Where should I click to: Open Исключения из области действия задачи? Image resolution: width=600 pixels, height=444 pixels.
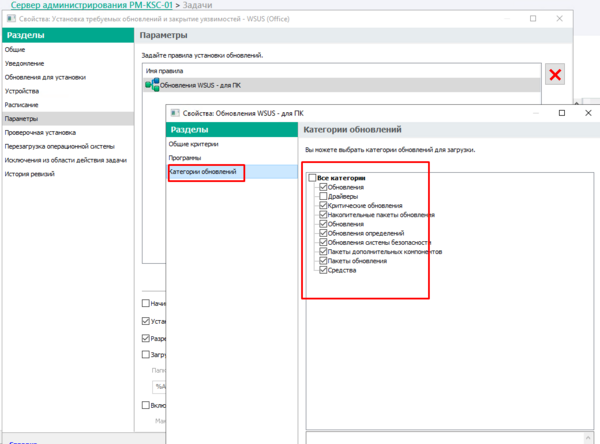[x=66, y=160]
